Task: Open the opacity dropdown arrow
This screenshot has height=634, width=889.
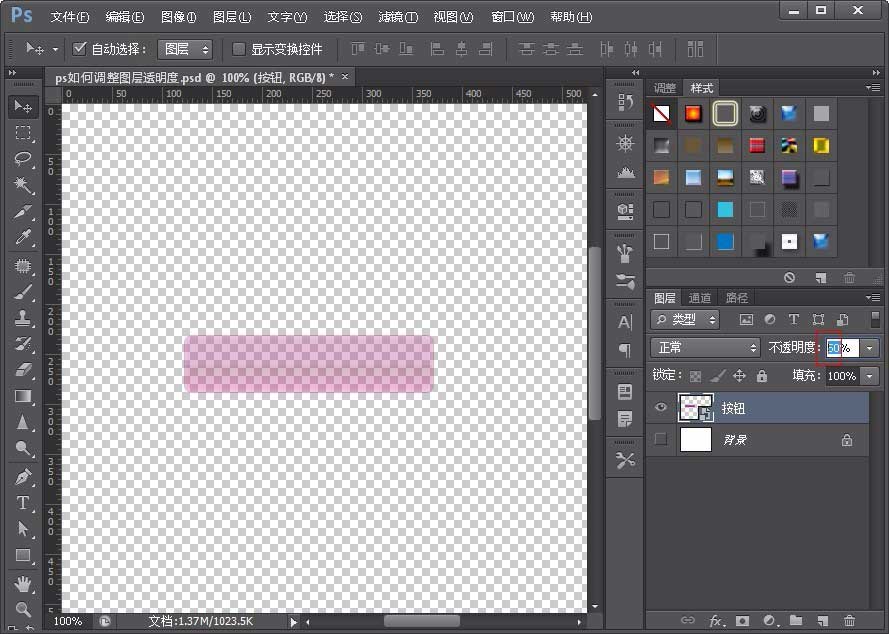Action: (869, 347)
